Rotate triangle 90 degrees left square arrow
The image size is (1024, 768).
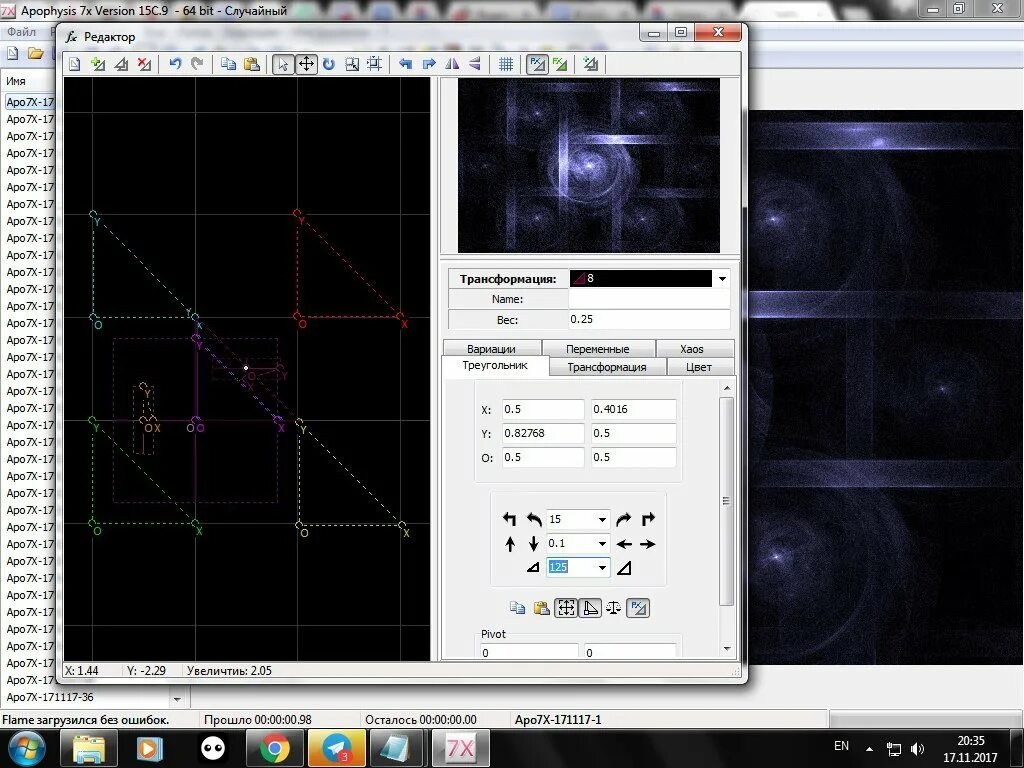pyautogui.click(x=509, y=519)
